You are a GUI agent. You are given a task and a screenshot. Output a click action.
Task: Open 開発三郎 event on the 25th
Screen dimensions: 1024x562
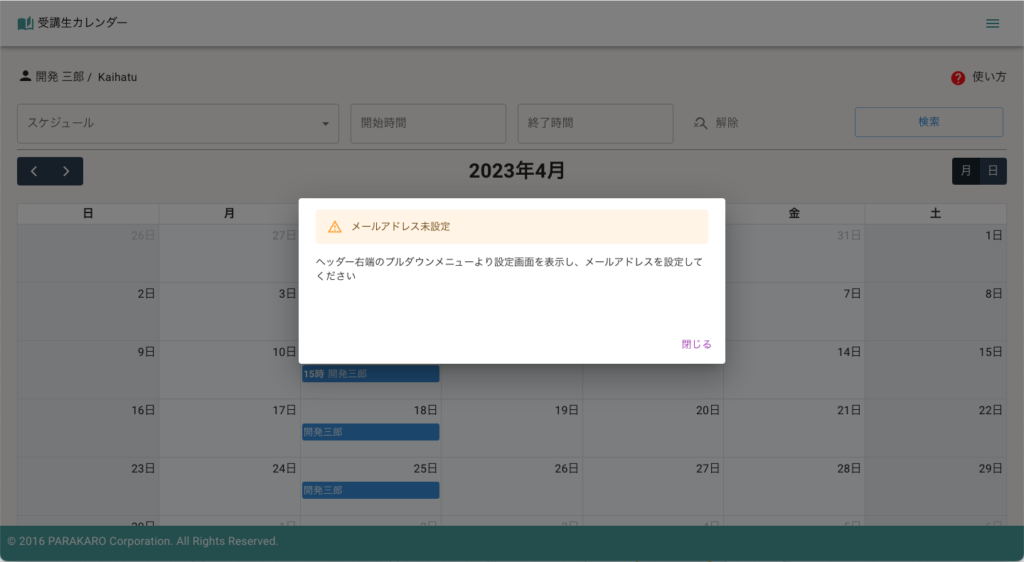[370, 490]
